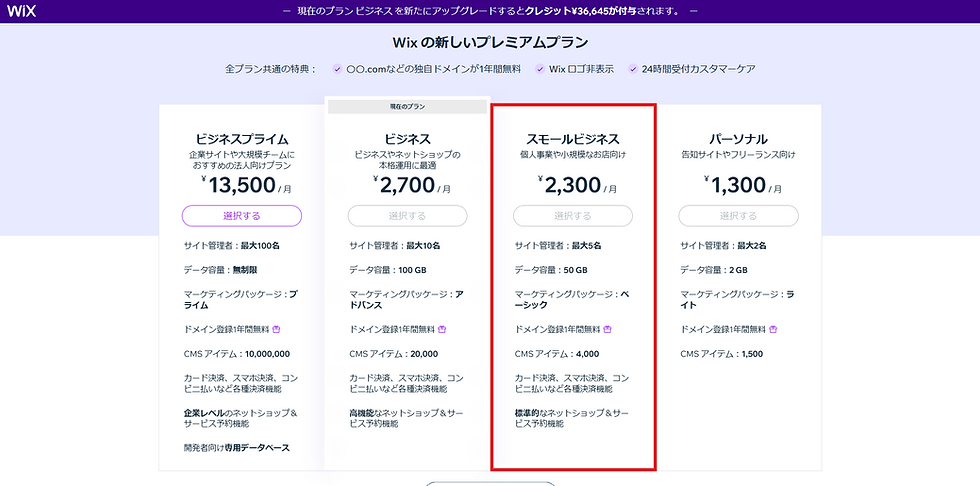Click サイト管理者：最大100名 text
980x486 pixels.
232,245
